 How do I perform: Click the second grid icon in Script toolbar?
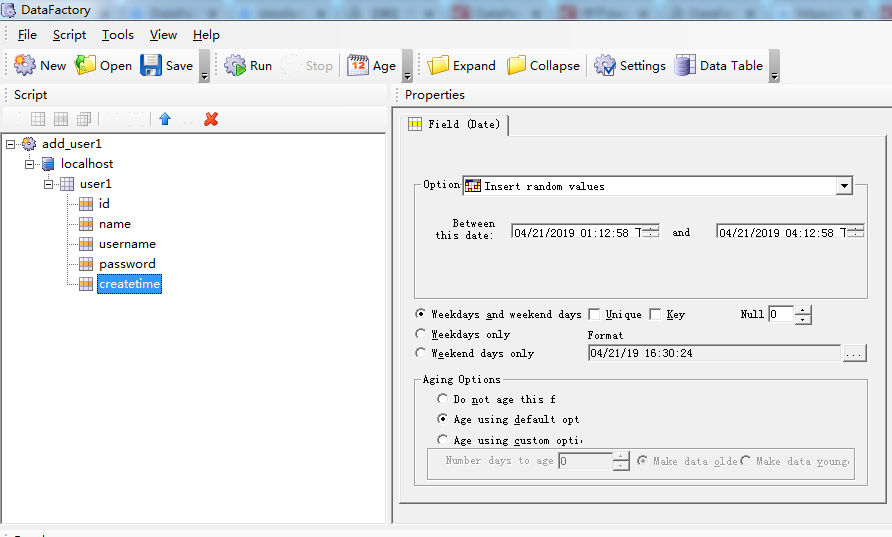pyautogui.click(x=61, y=119)
